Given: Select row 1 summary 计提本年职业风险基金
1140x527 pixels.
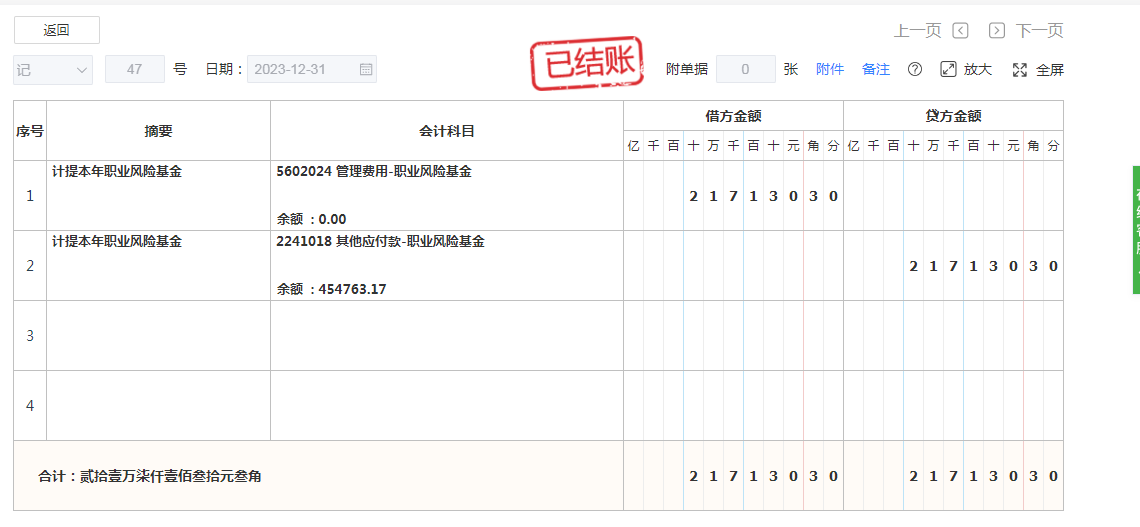Looking at the screenshot, I should point(117,172).
